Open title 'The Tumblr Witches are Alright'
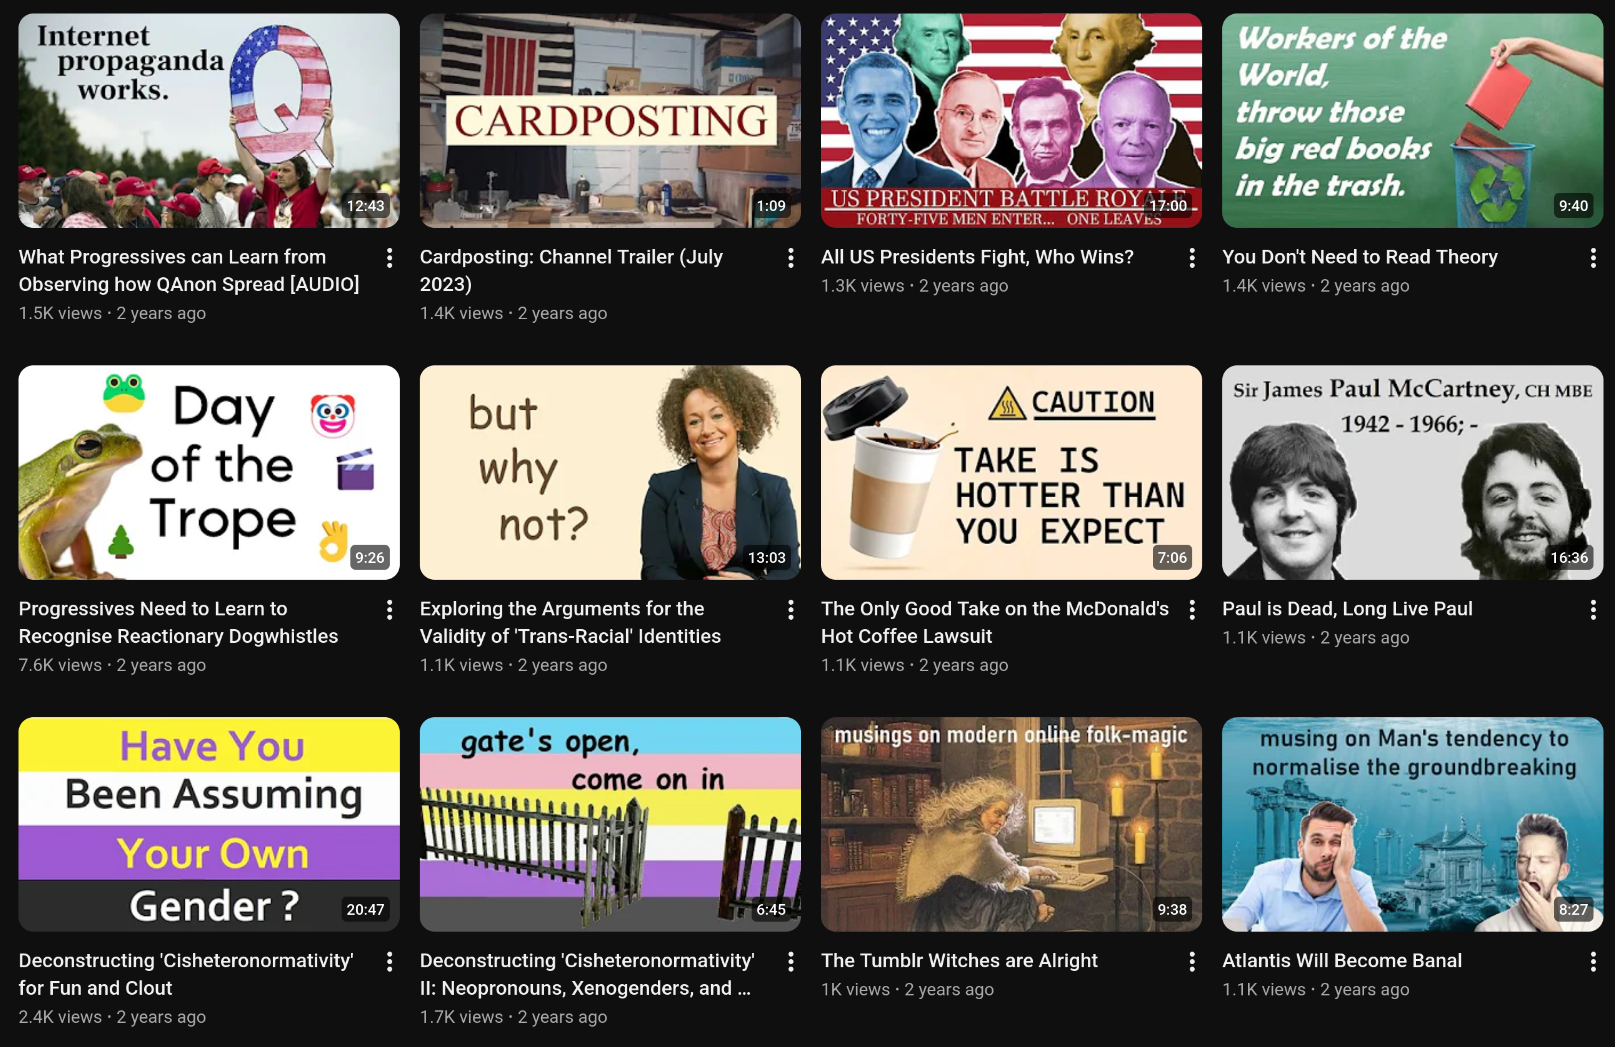Viewport: 1615px width, 1047px height. click(959, 961)
